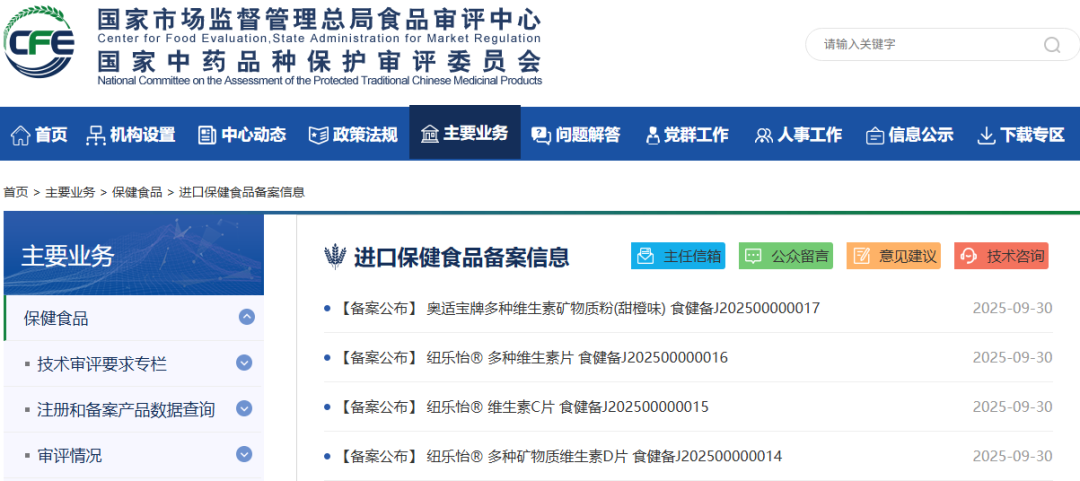Click the news icon beside 中心动态

207,135
